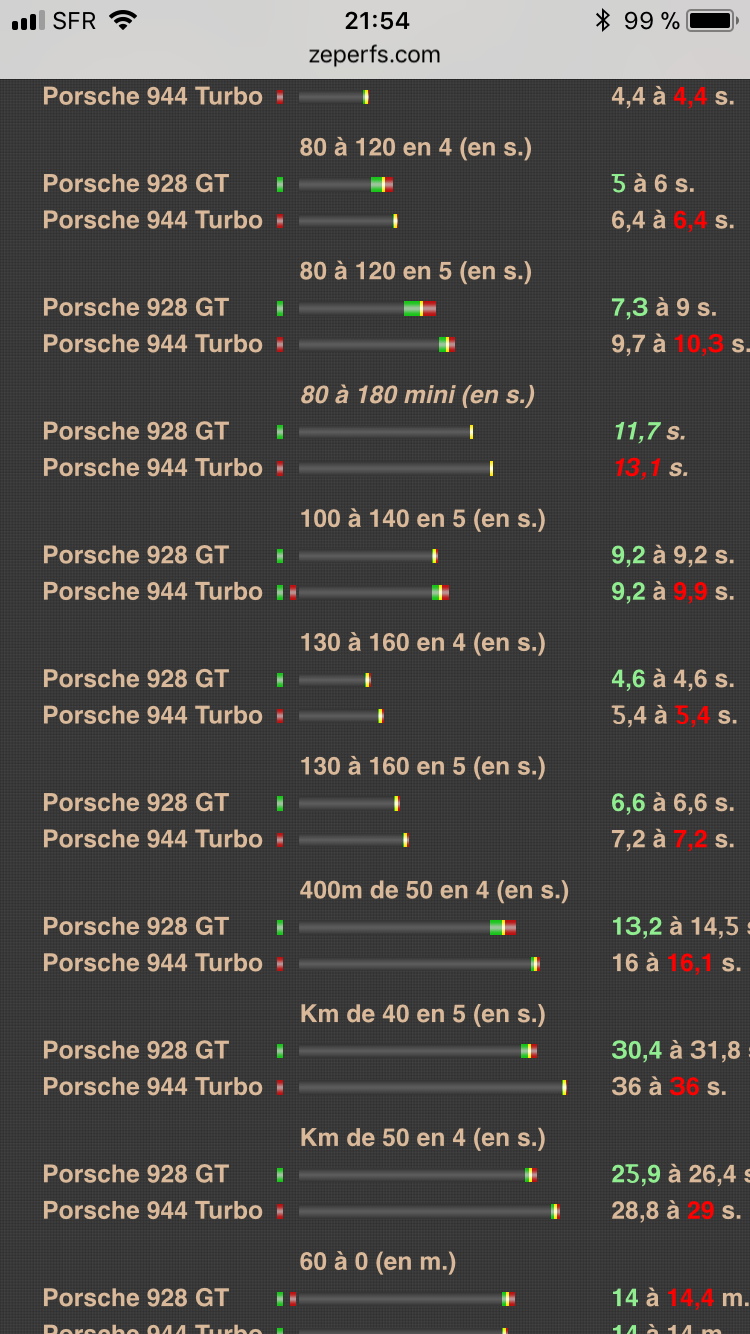Tap the '7,3 à 9 s.' value
This screenshot has height=1334, width=750.
coord(665,309)
